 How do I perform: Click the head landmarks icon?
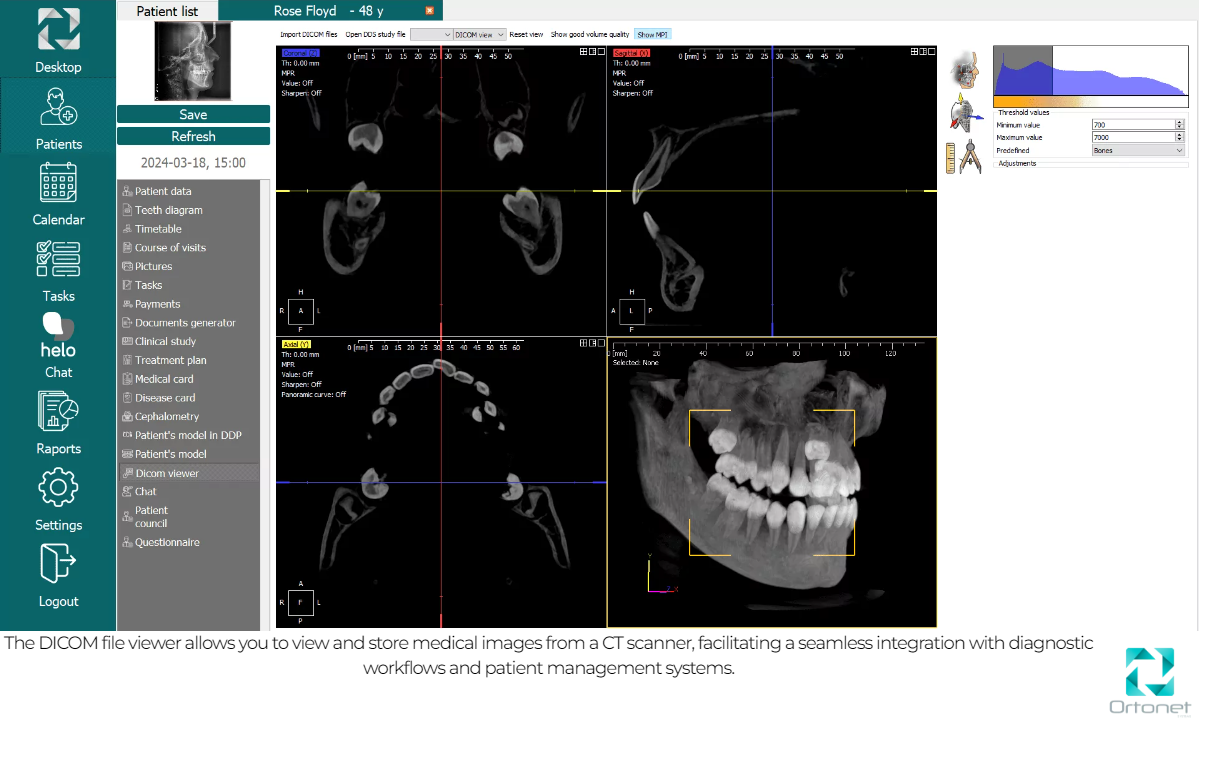click(x=964, y=70)
